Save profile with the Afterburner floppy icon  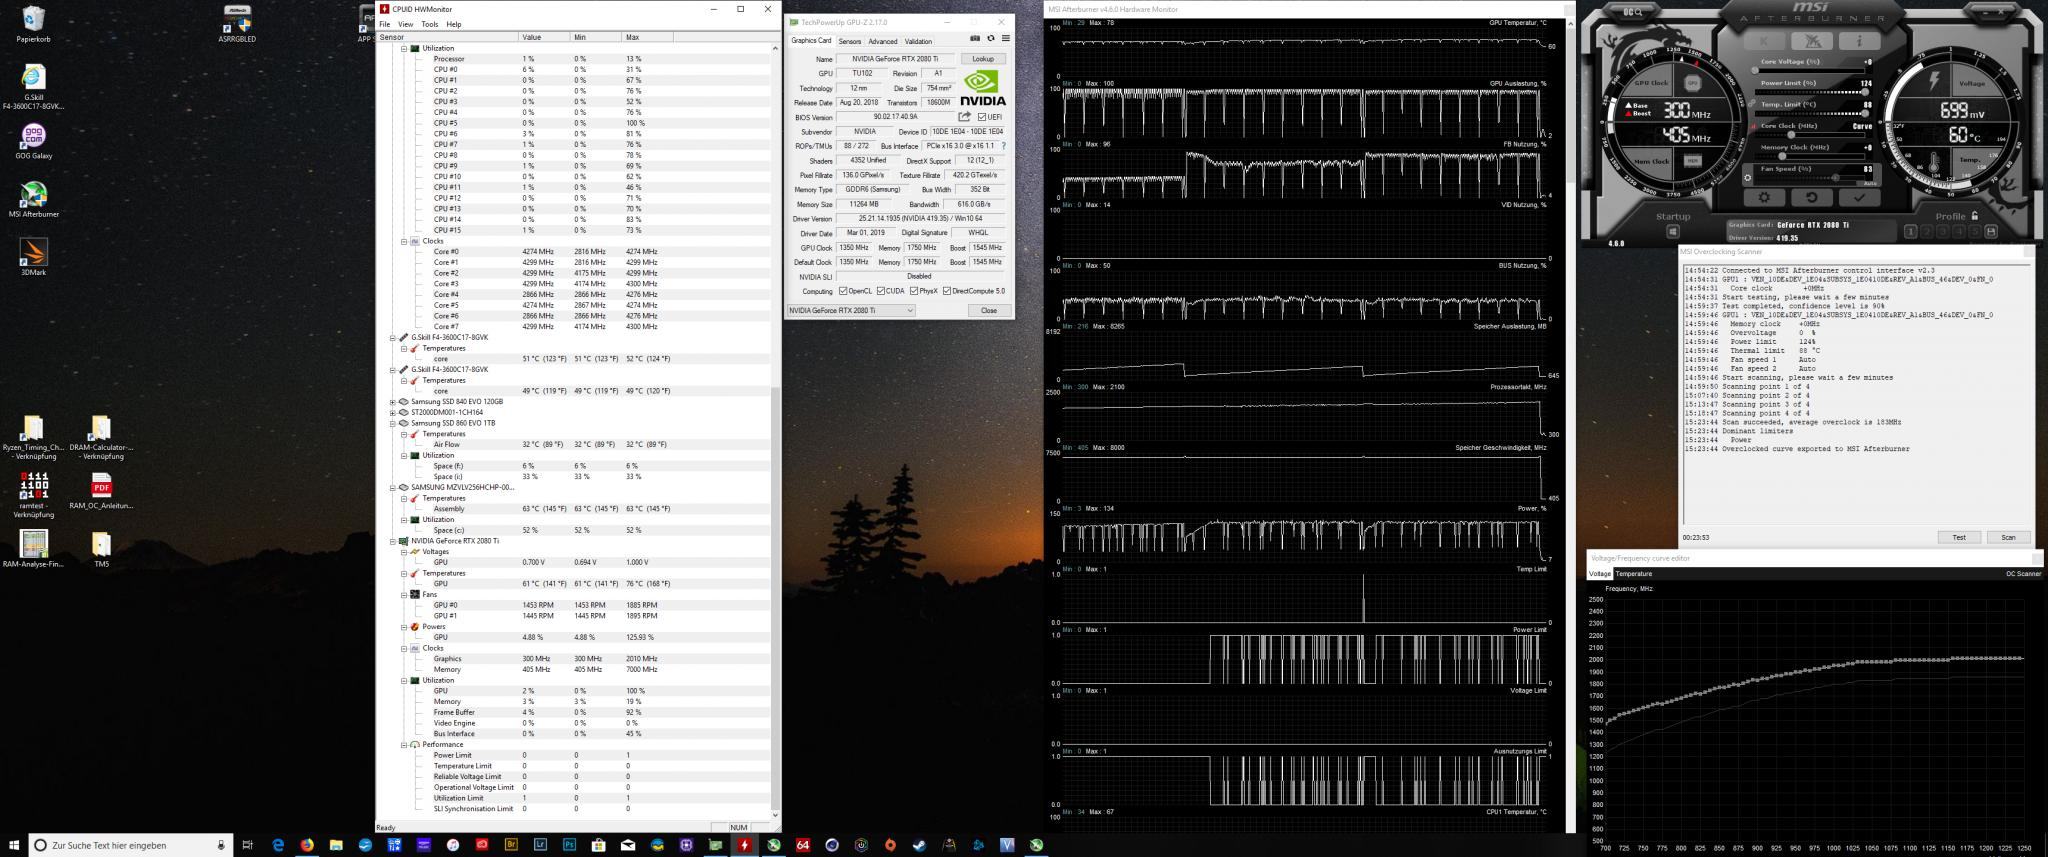coord(1991,232)
